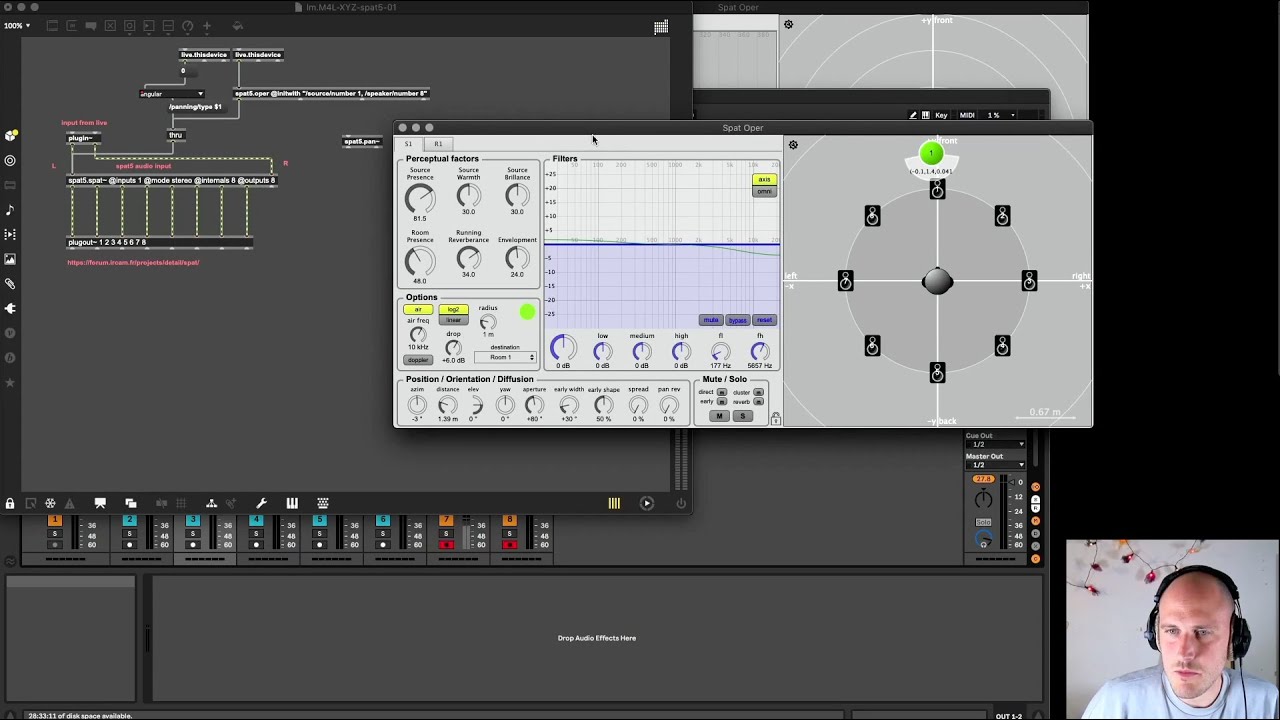This screenshot has width=1280, height=720.
Task: Switch to the R1 tab in Spat Oper
Action: (438, 144)
